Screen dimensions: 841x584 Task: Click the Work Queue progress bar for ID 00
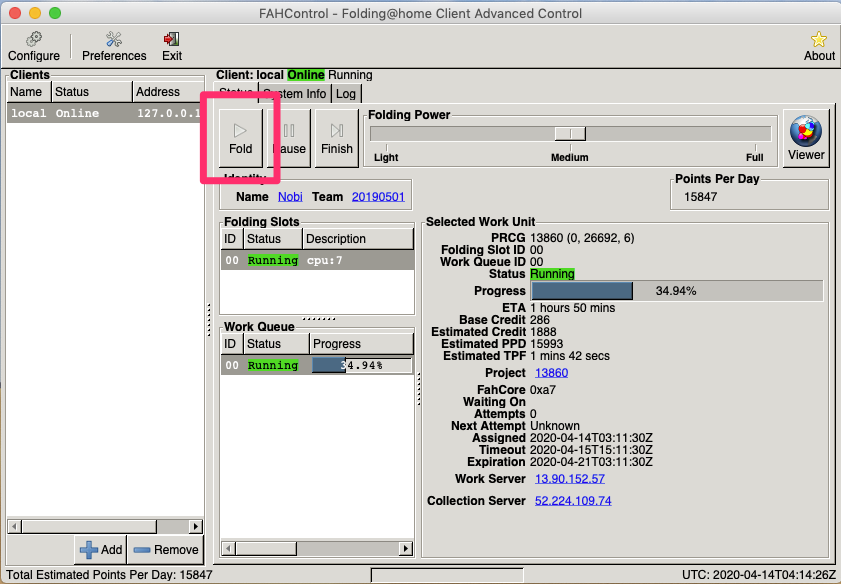tap(362, 365)
